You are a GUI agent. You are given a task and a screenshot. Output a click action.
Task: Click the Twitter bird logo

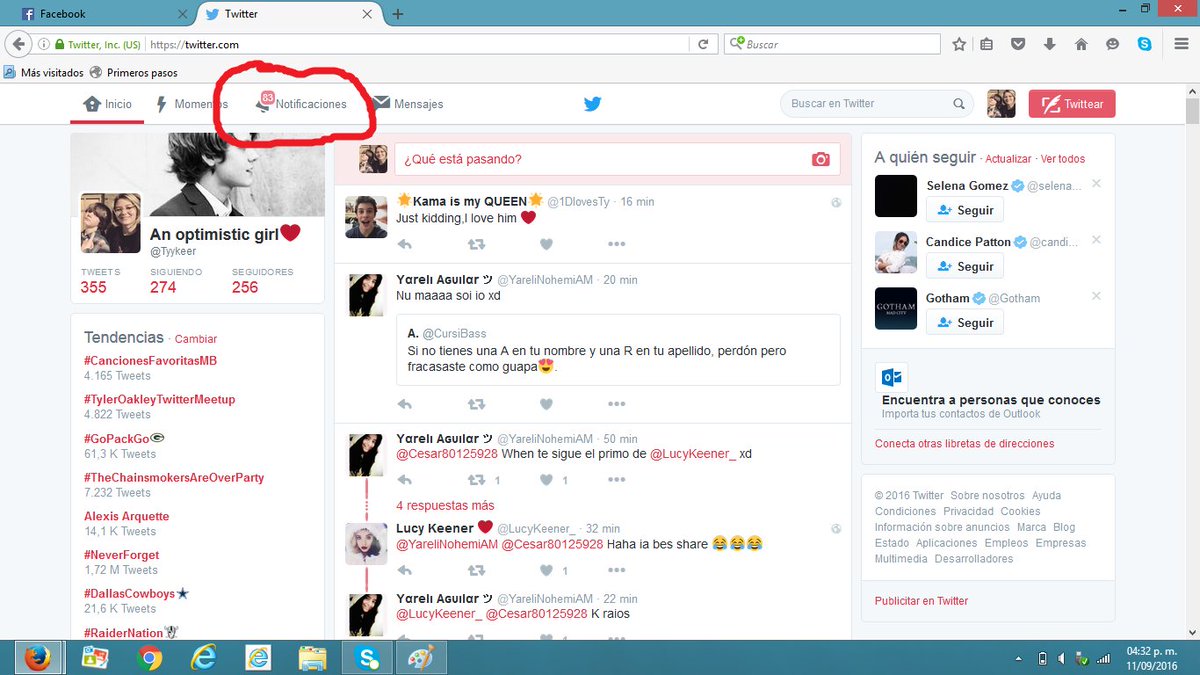tap(593, 104)
